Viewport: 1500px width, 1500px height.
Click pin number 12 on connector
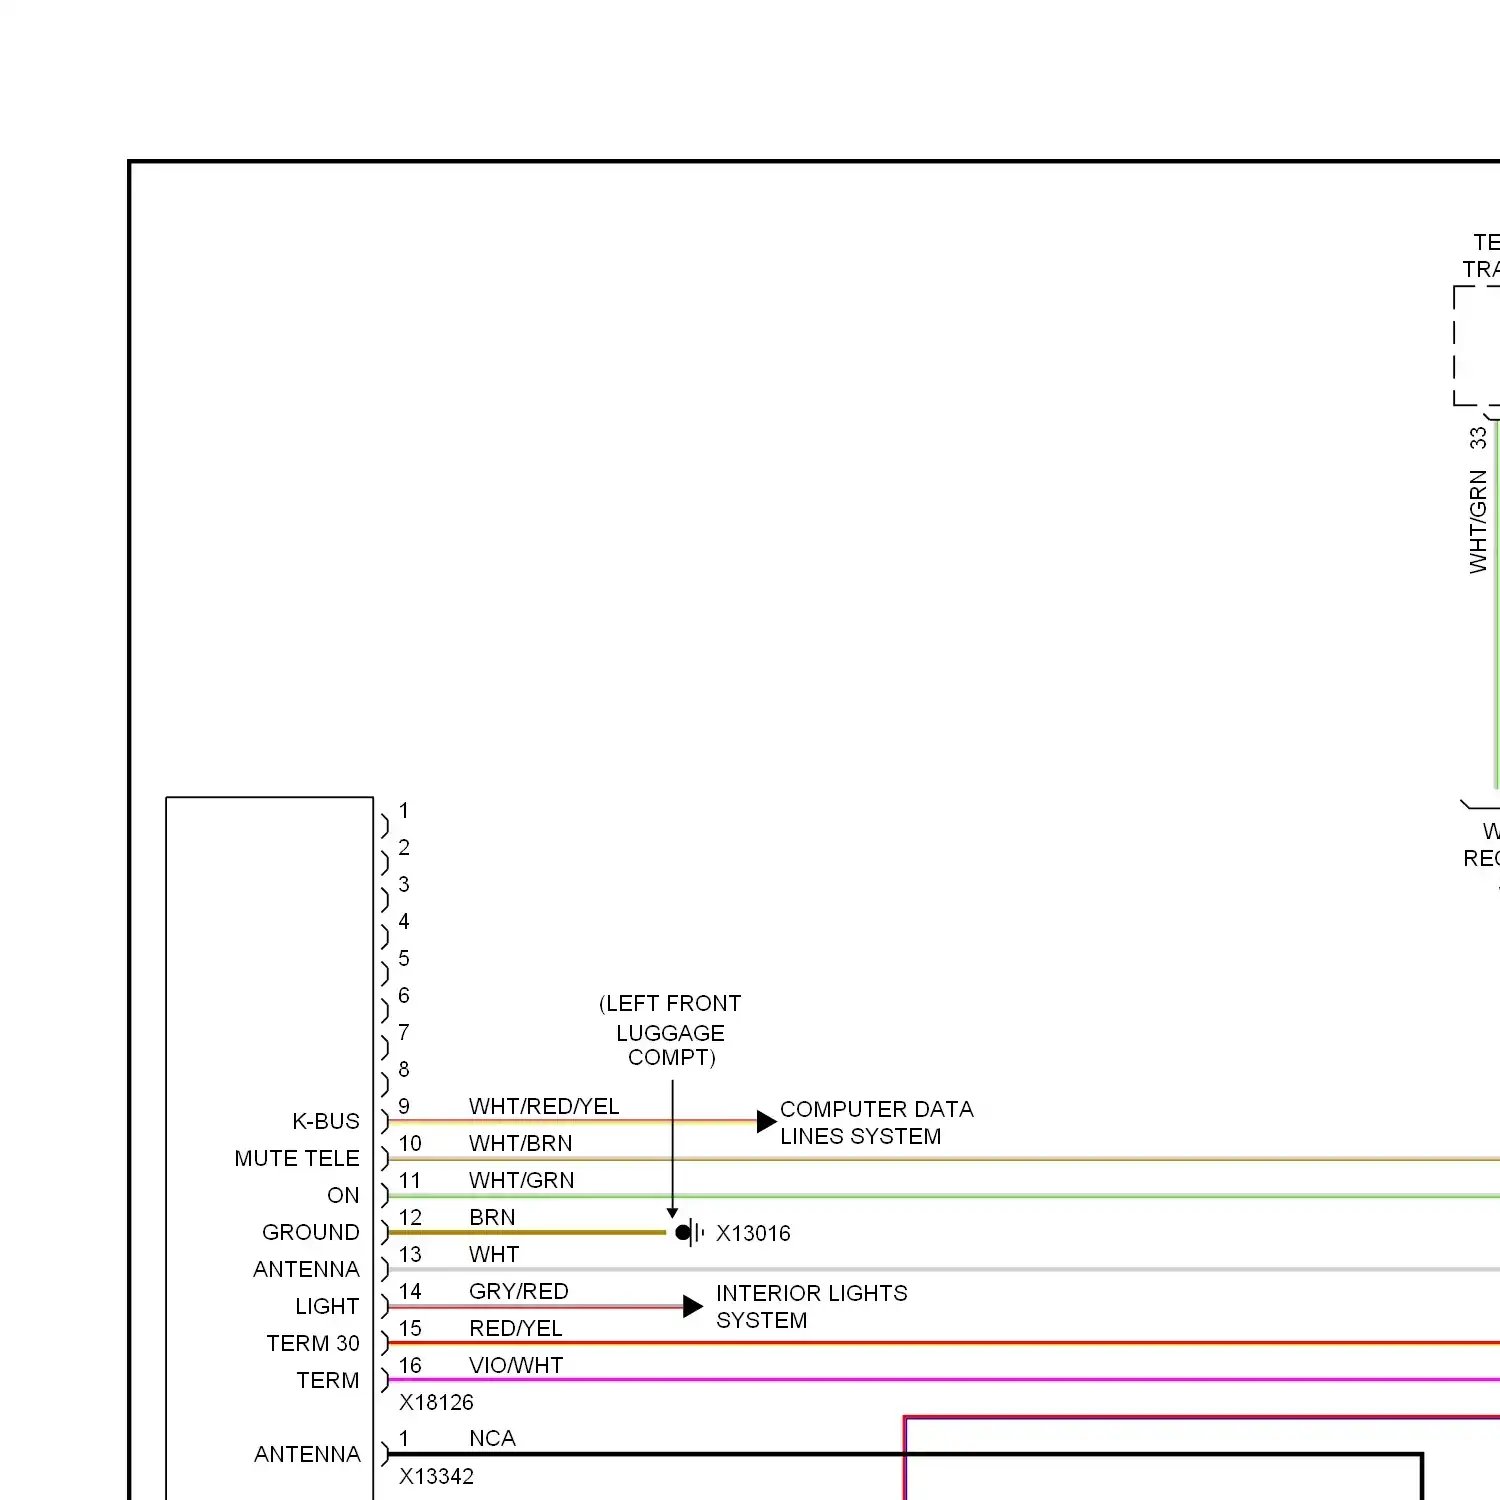(x=410, y=1217)
